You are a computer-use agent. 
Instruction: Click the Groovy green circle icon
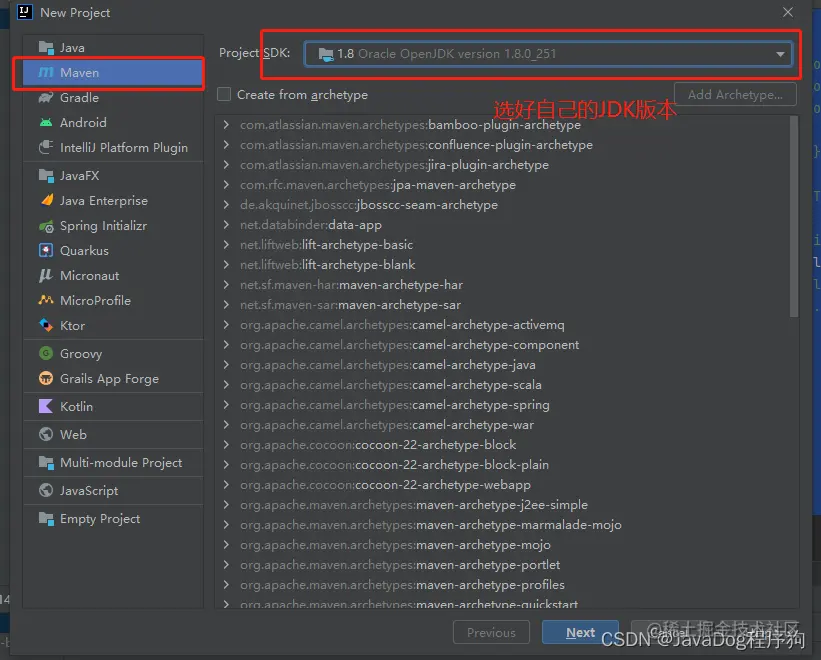click(x=46, y=353)
